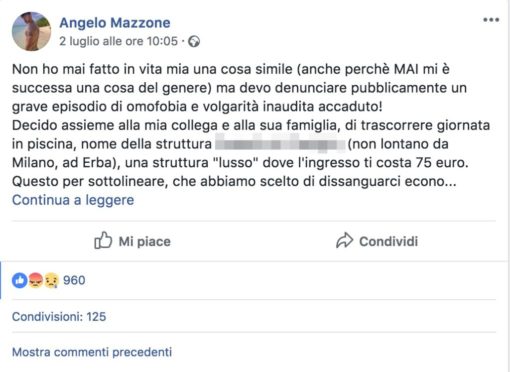This screenshot has height=372, width=510.
Task: Click the word Condivisioni below the reactions
Action: pyautogui.click(x=47, y=316)
